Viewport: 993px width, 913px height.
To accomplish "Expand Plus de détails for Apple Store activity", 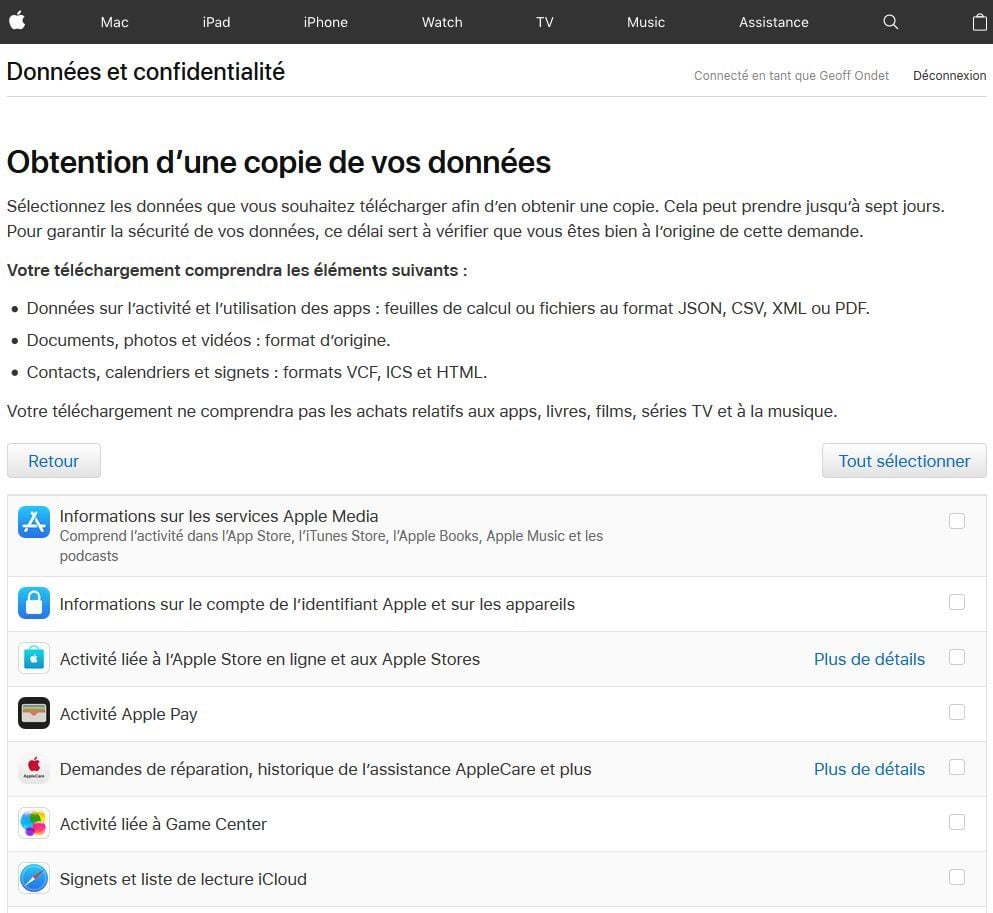I will 869,659.
